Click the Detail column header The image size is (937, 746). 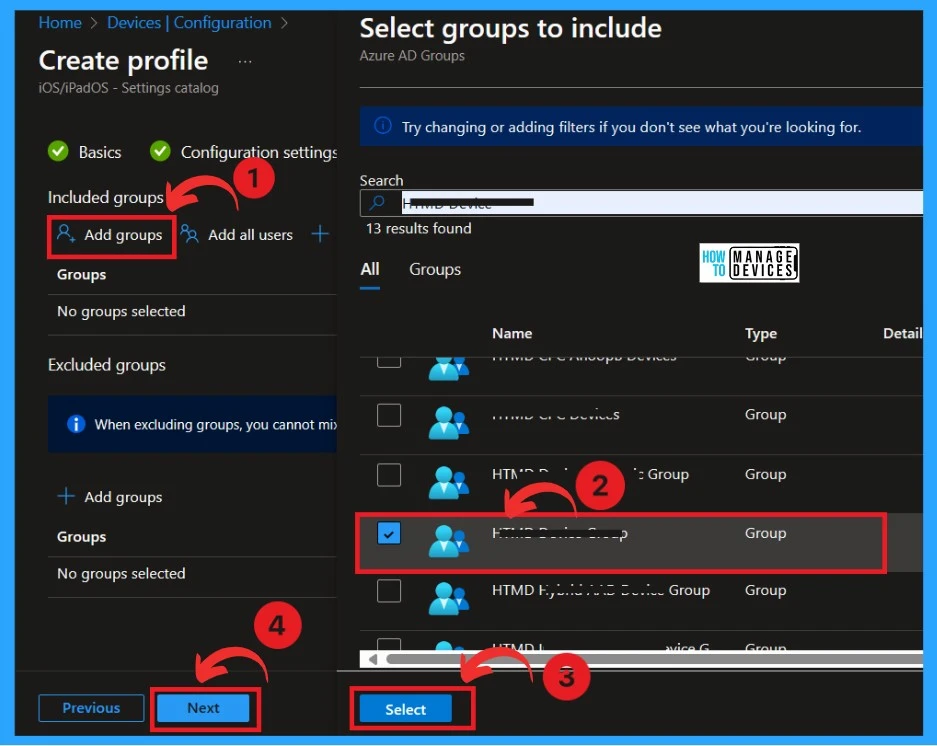coord(902,334)
